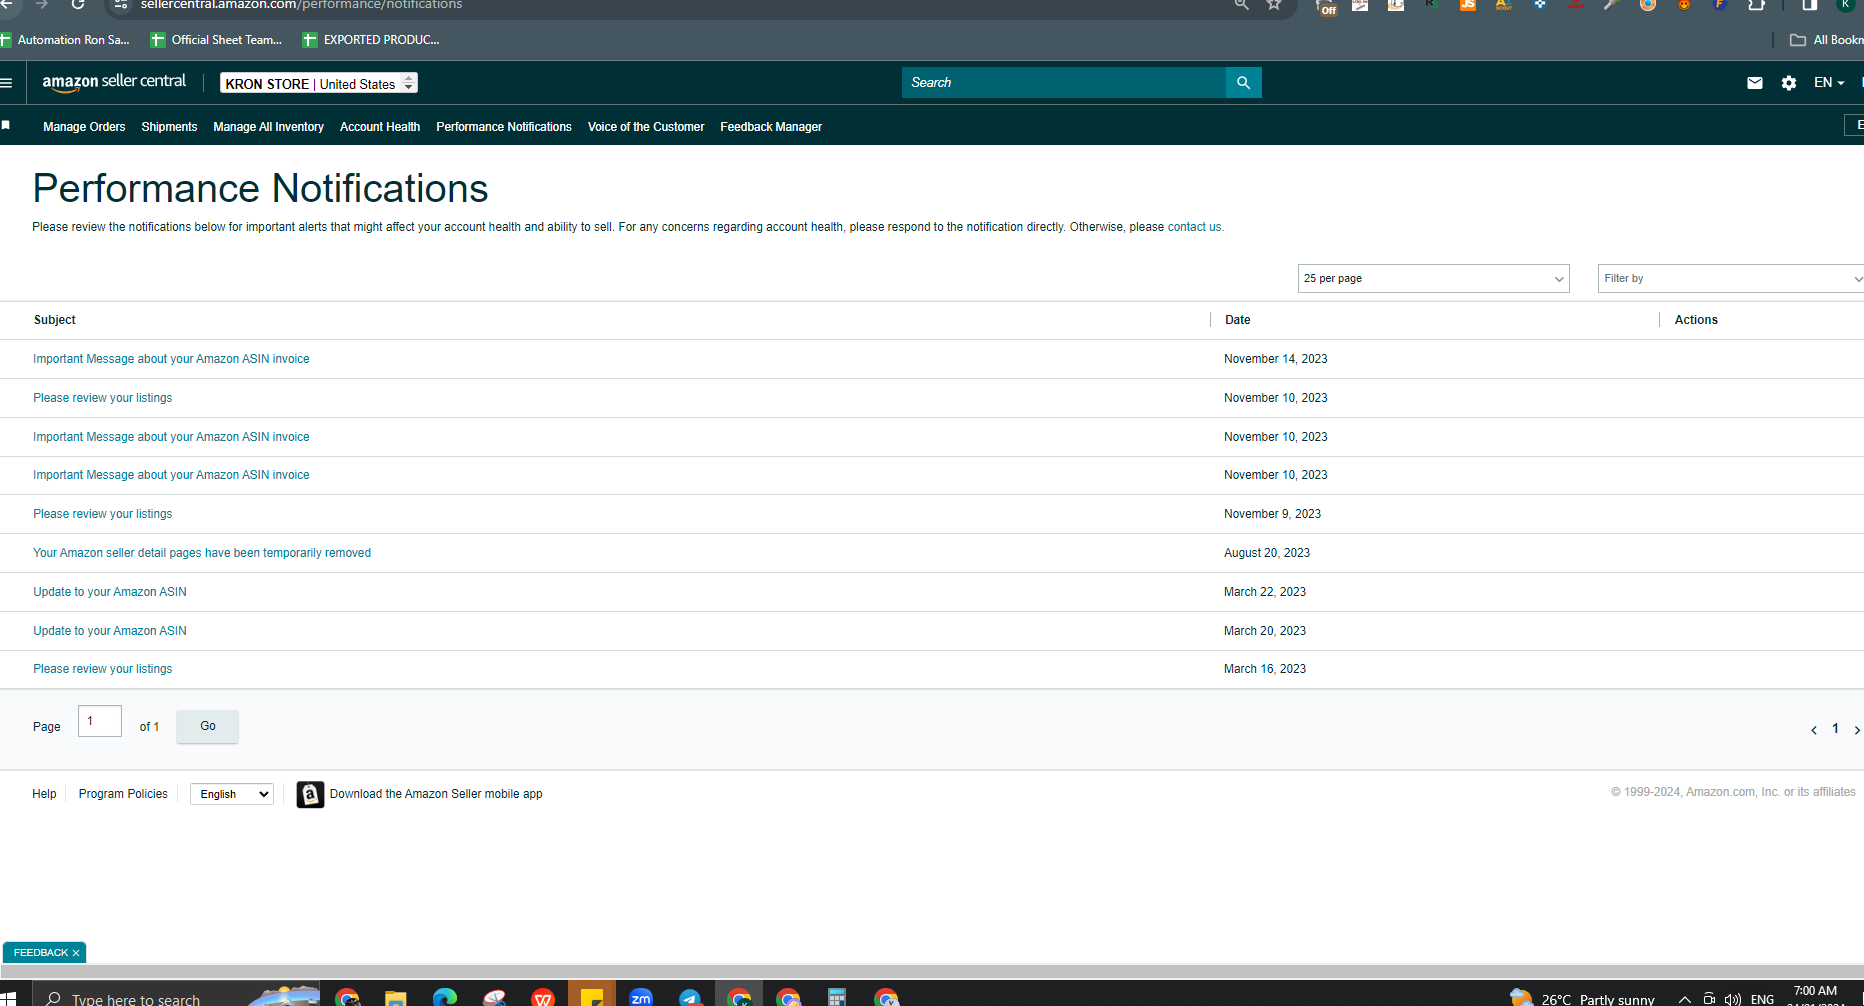Click Download the Amazon Seller mobile app
1864x1006 pixels.
point(436,794)
